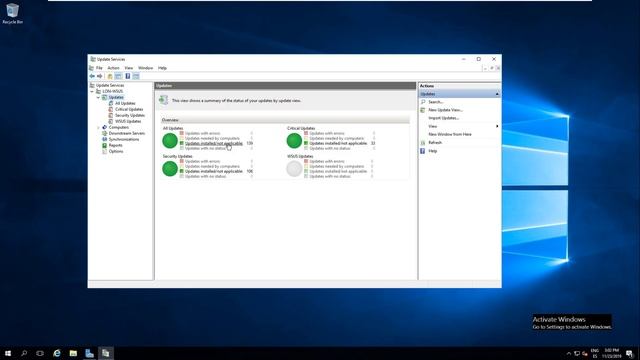The image size is (640, 360).
Task: Collapse the Updates section in Actions pane
Action: point(497,94)
